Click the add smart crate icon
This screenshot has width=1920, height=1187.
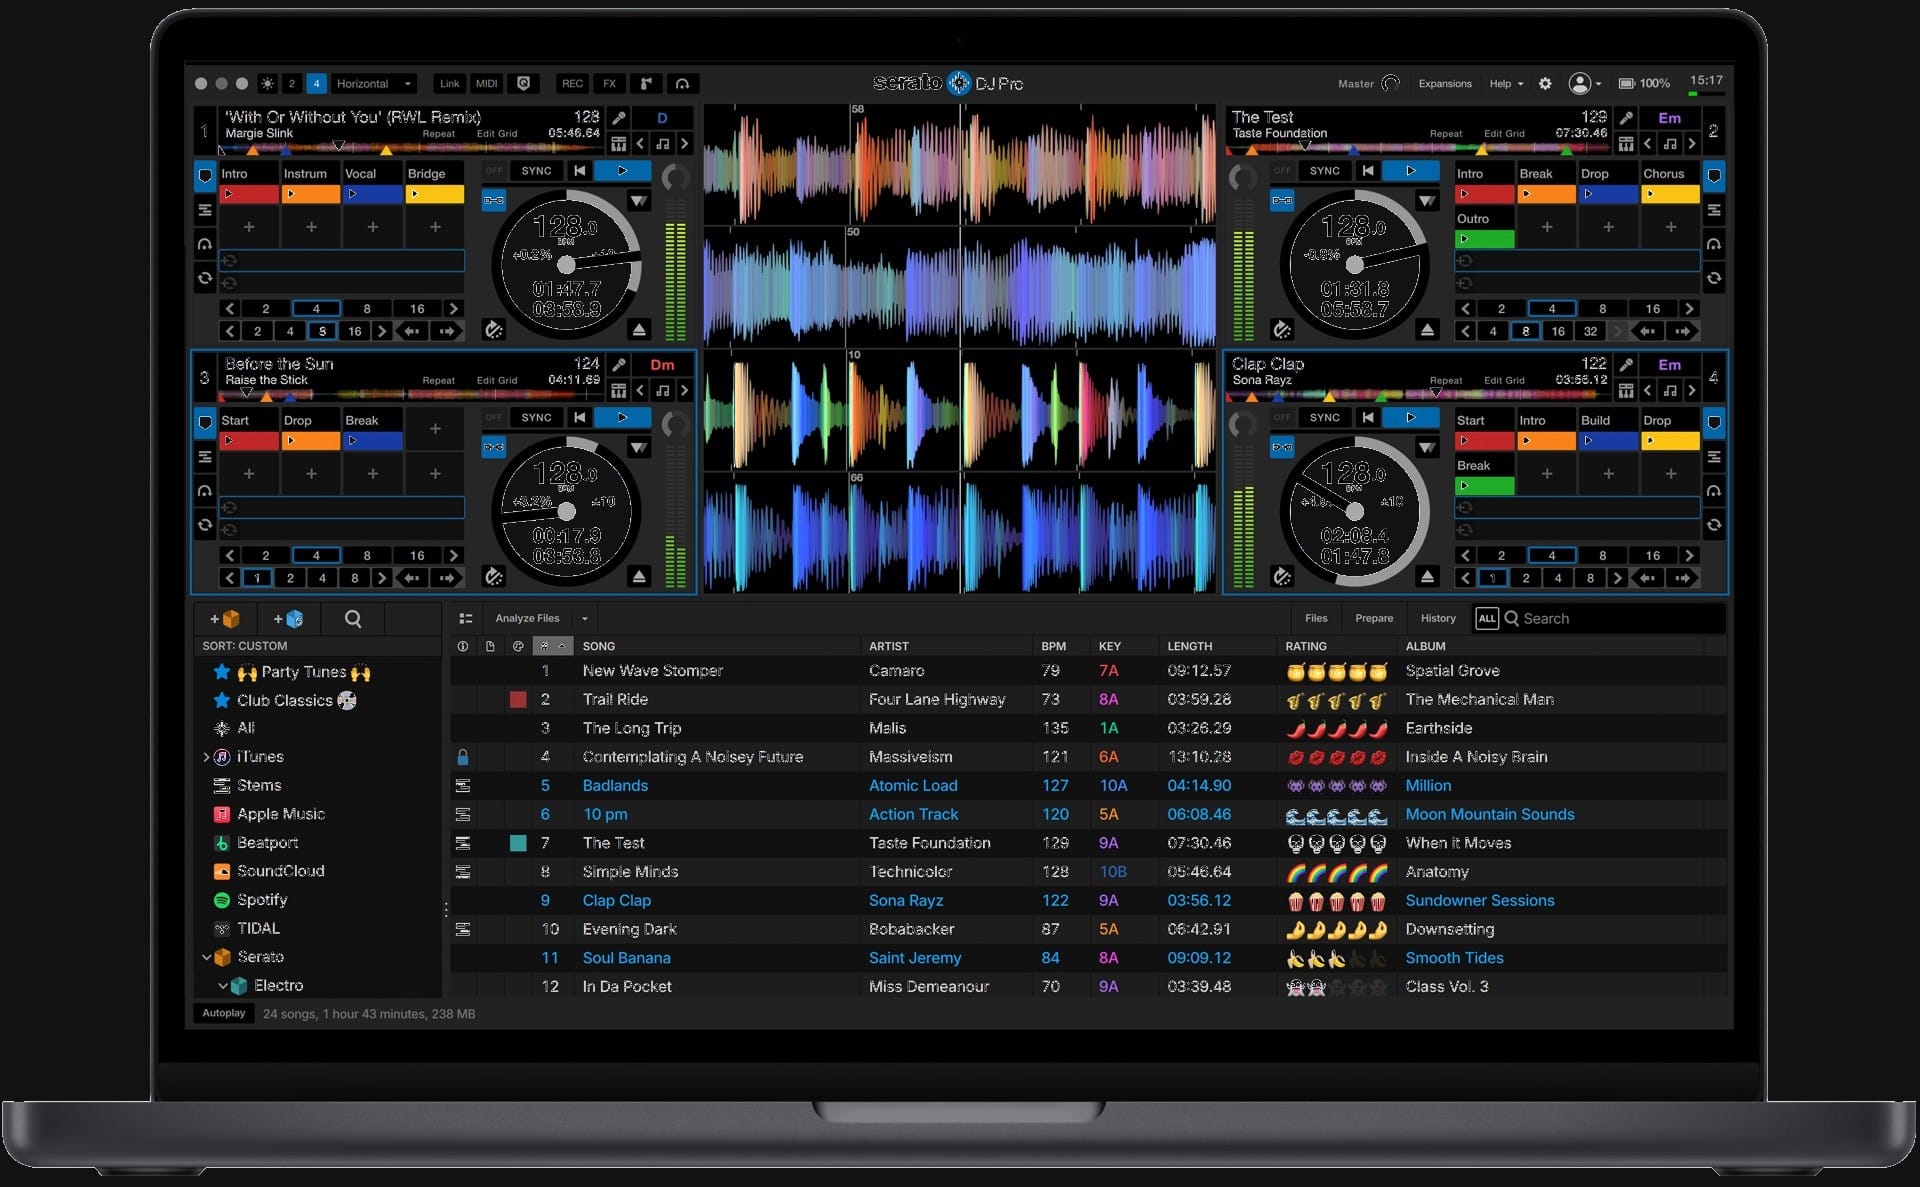(x=288, y=619)
